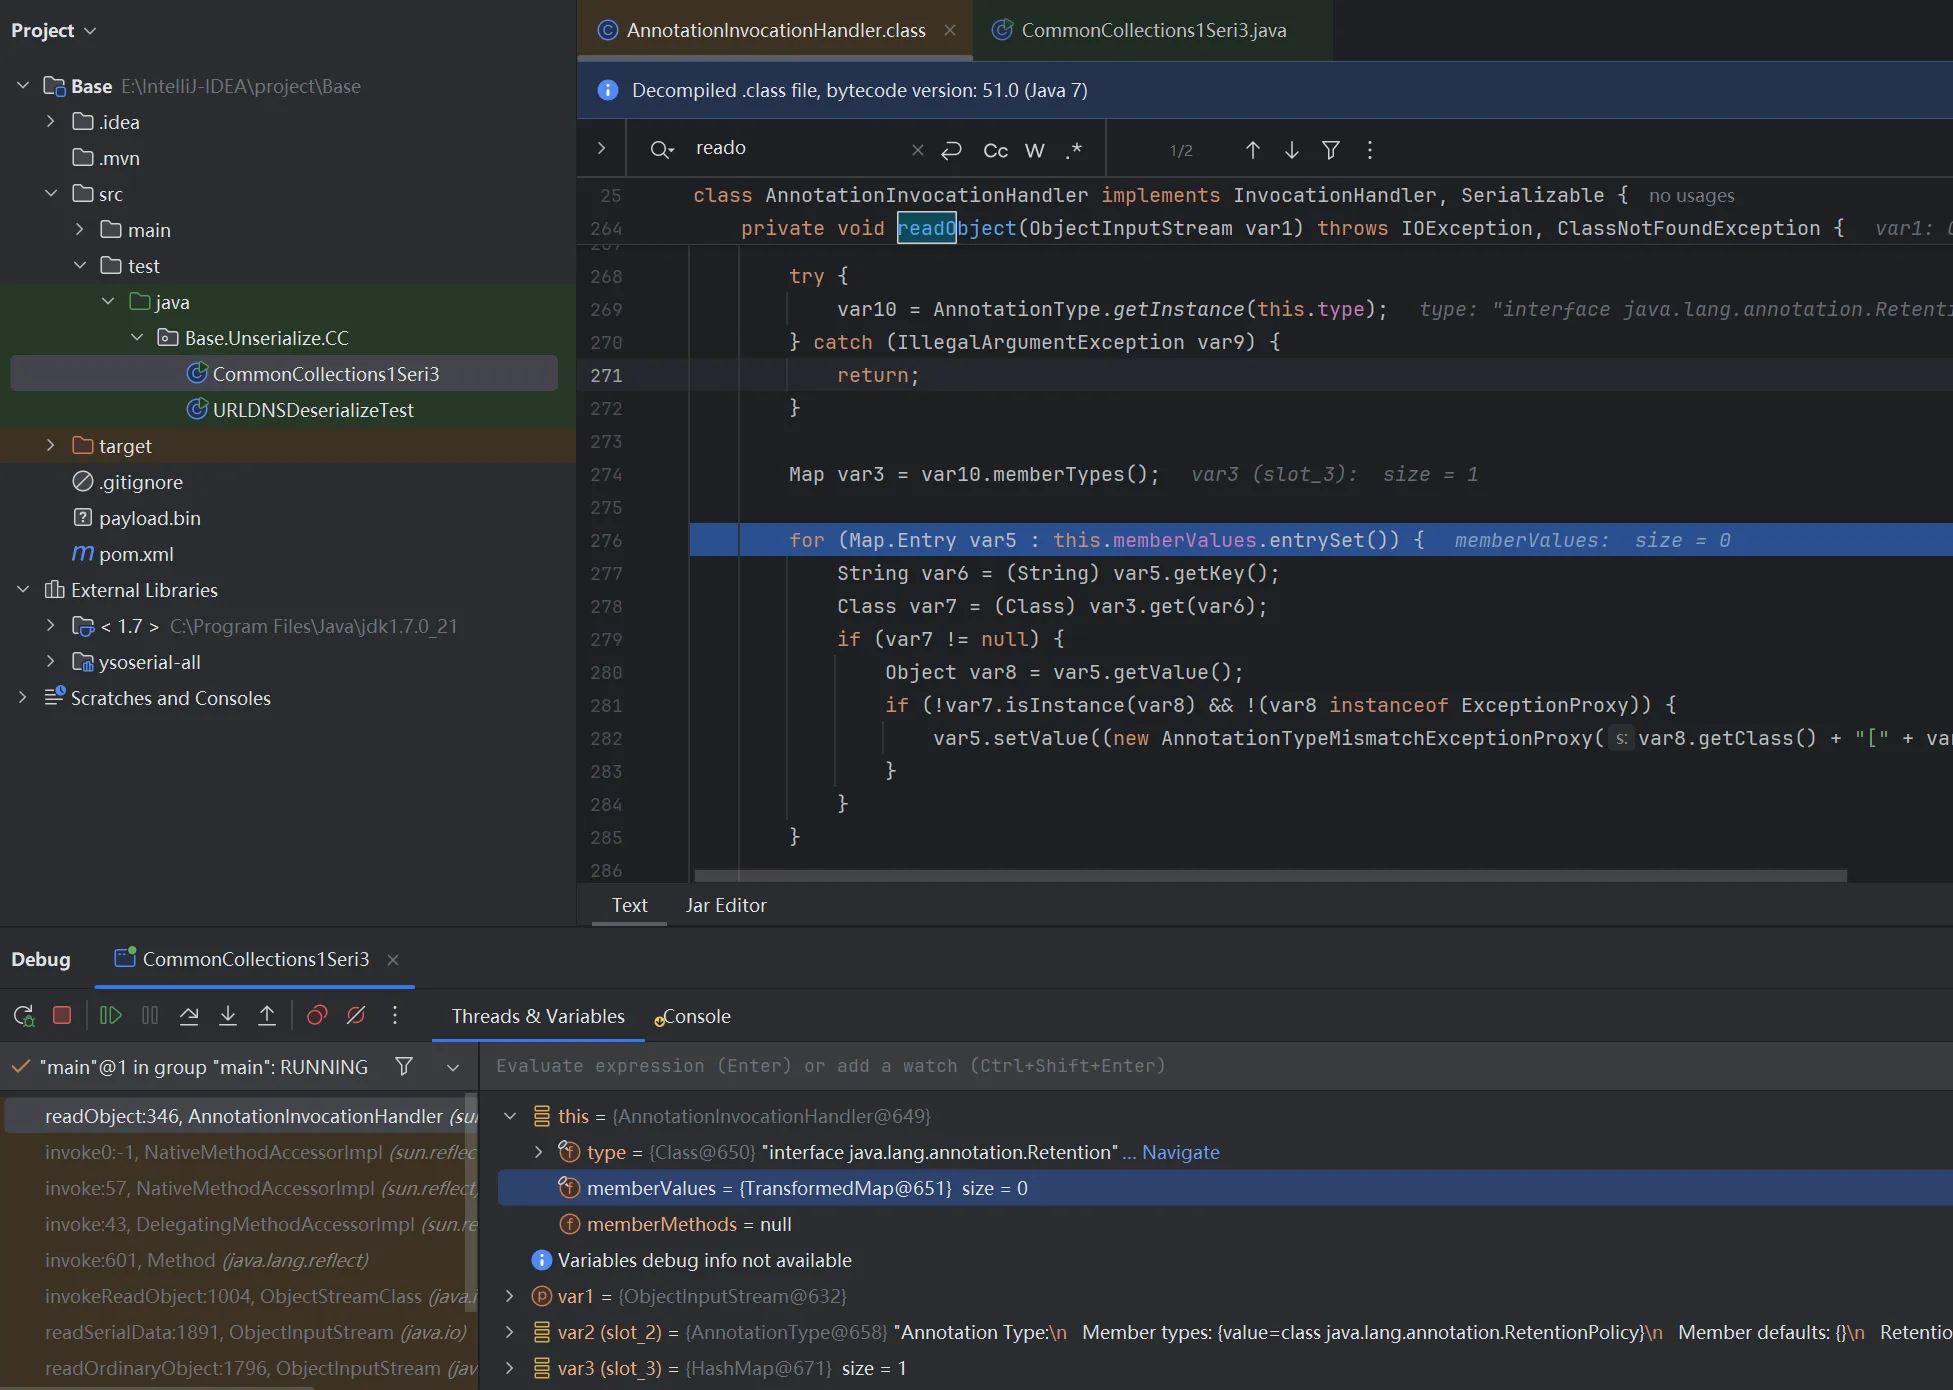Click the Mute Breakpoints icon
The width and height of the screenshot is (1953, 1390).
coord(356,1016)
